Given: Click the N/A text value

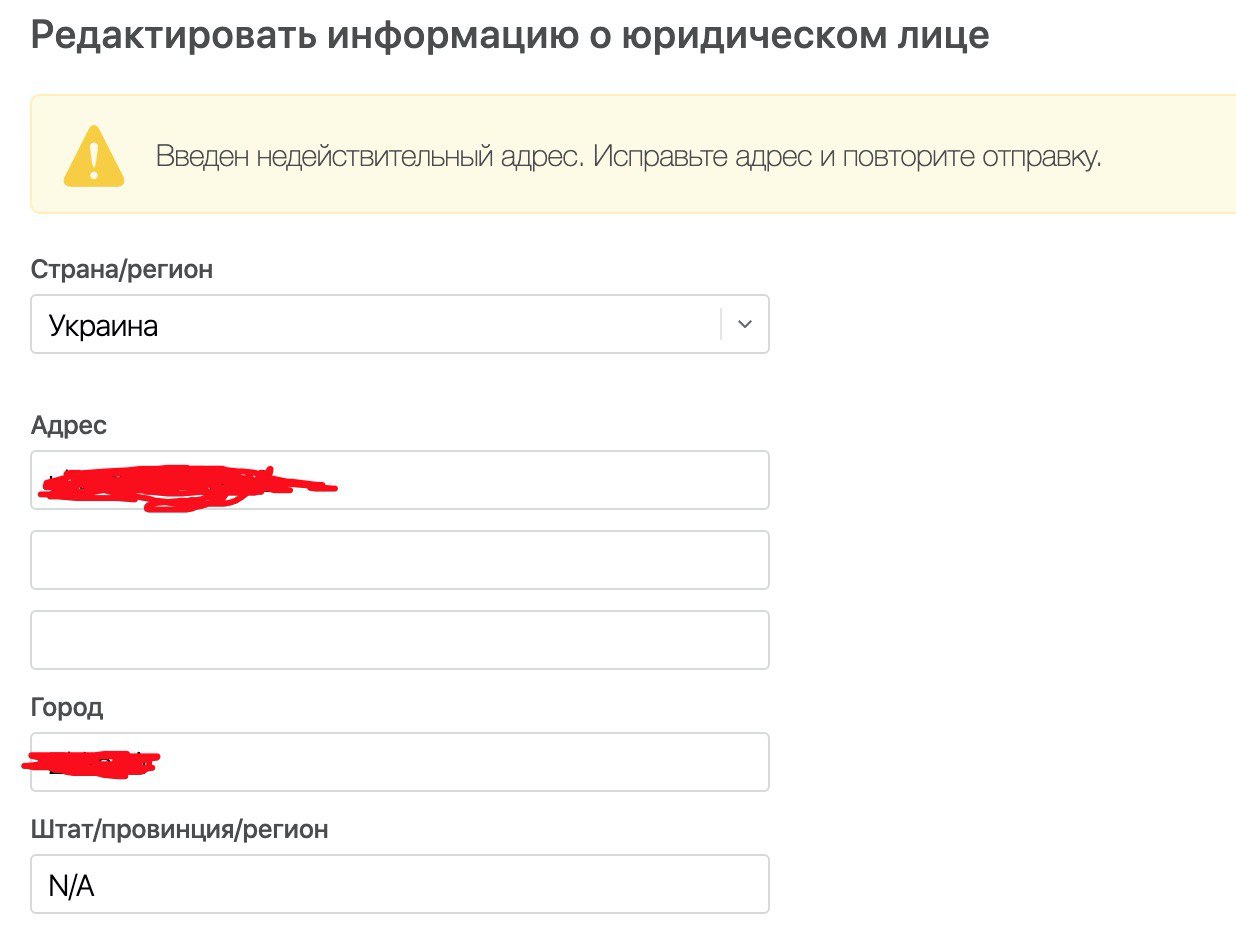Looking at the screenshot, I should click(71, 886).
